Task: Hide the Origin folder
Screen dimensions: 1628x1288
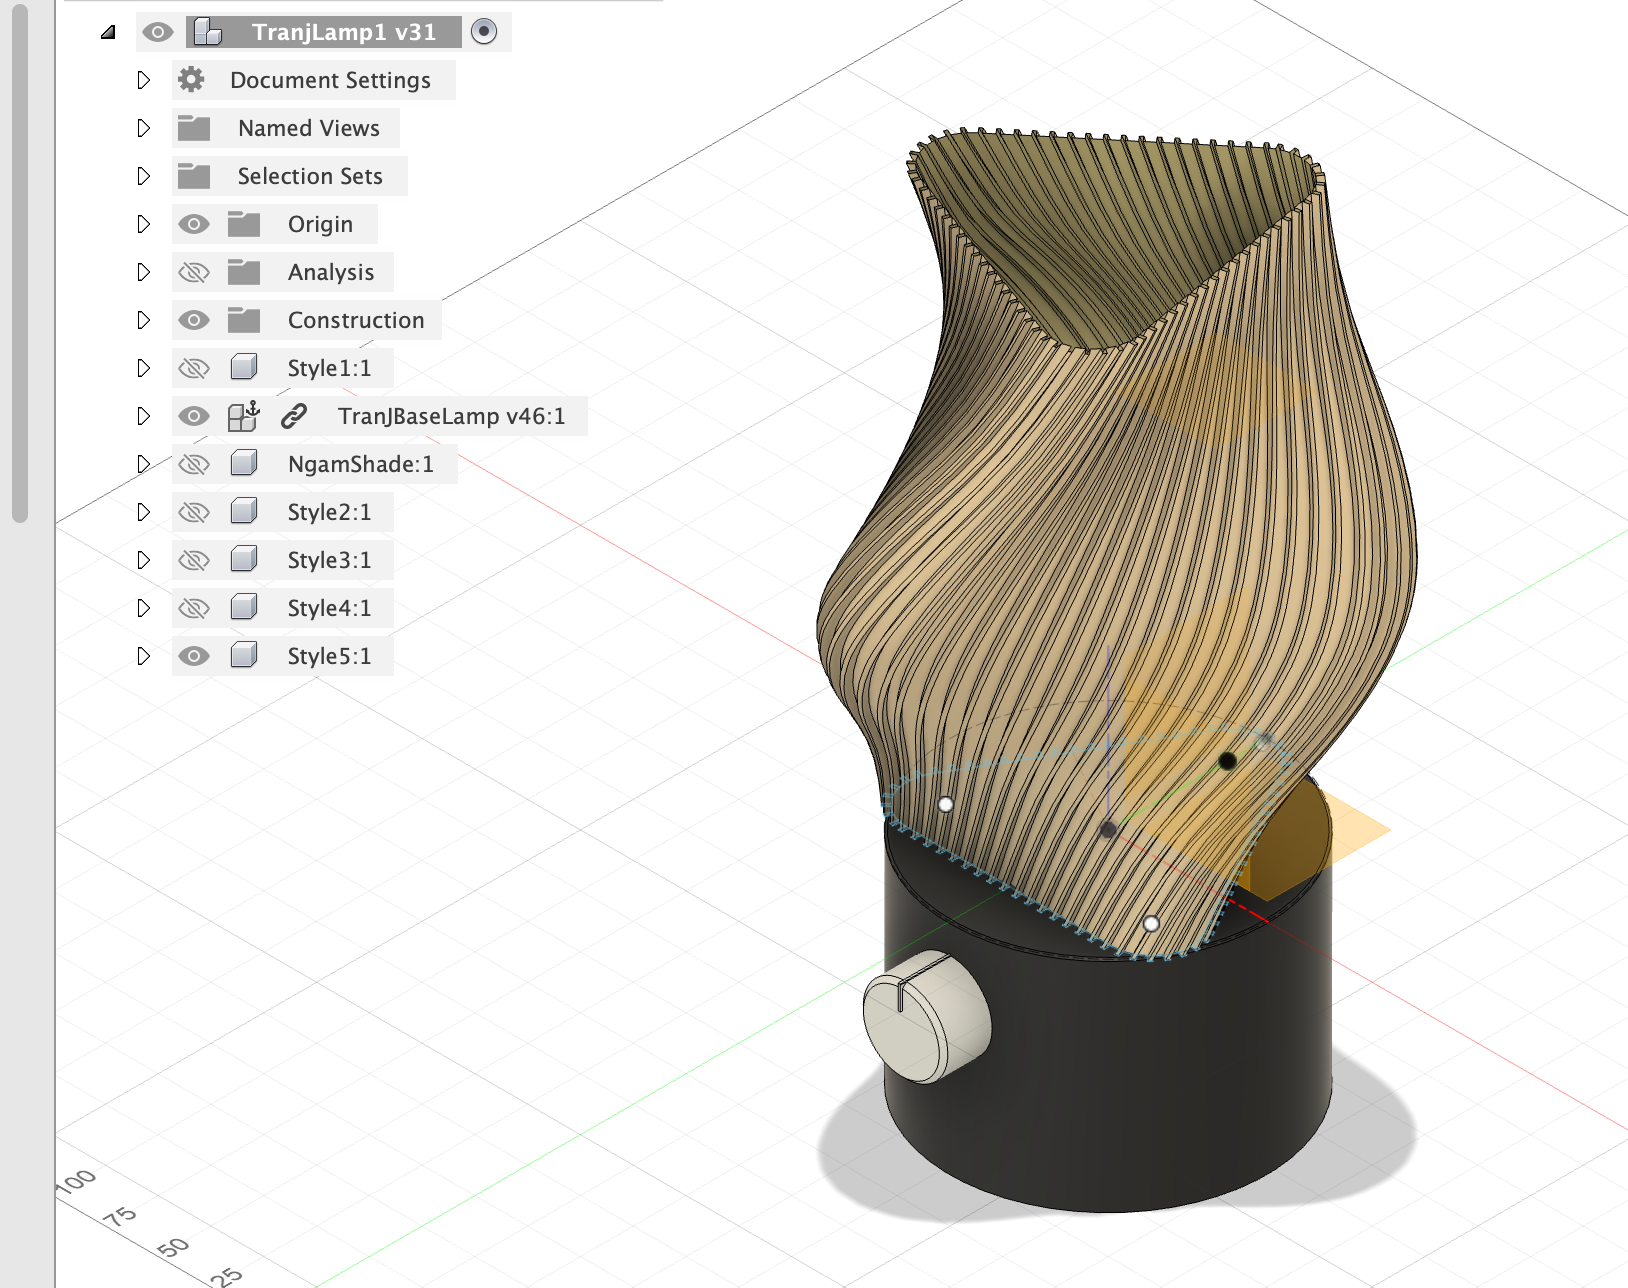Action: [x=194, y=224]
